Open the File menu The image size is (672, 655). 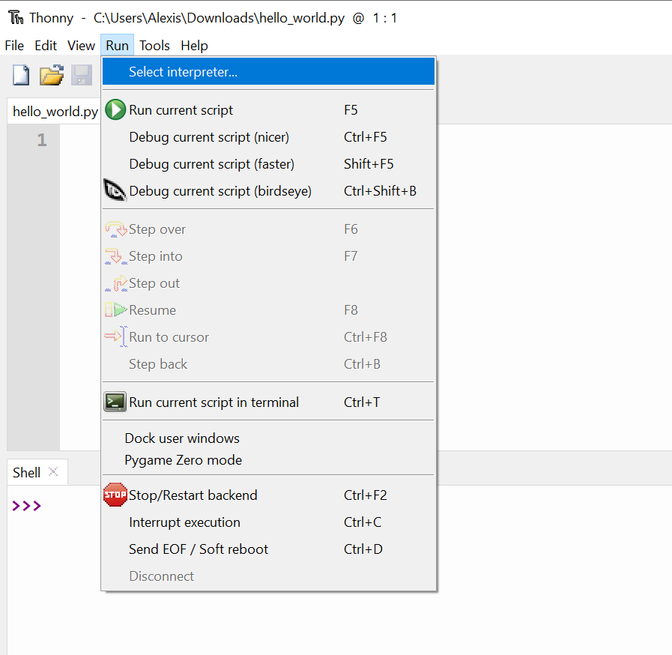pyautogui.click(x=14, y=45)
